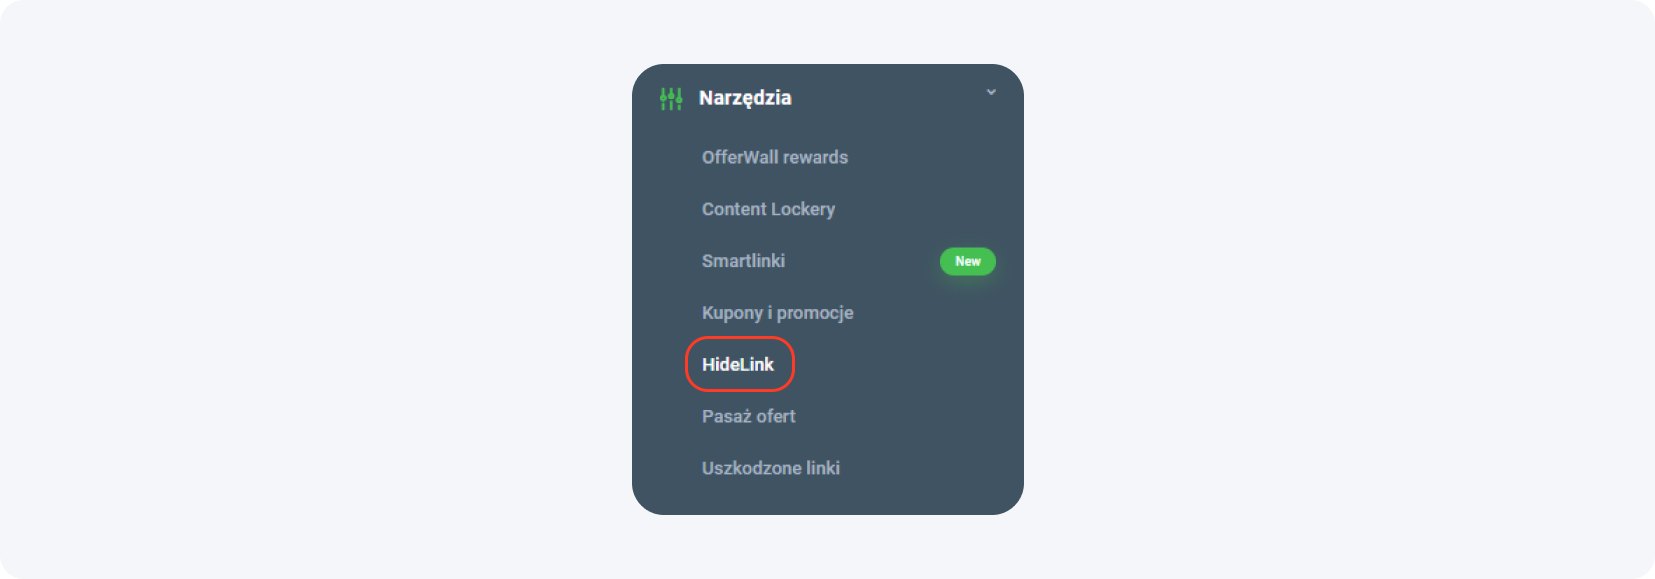Select the tools equalizer icon
Screen dimensions: 1655x579
tap(671, 98)
